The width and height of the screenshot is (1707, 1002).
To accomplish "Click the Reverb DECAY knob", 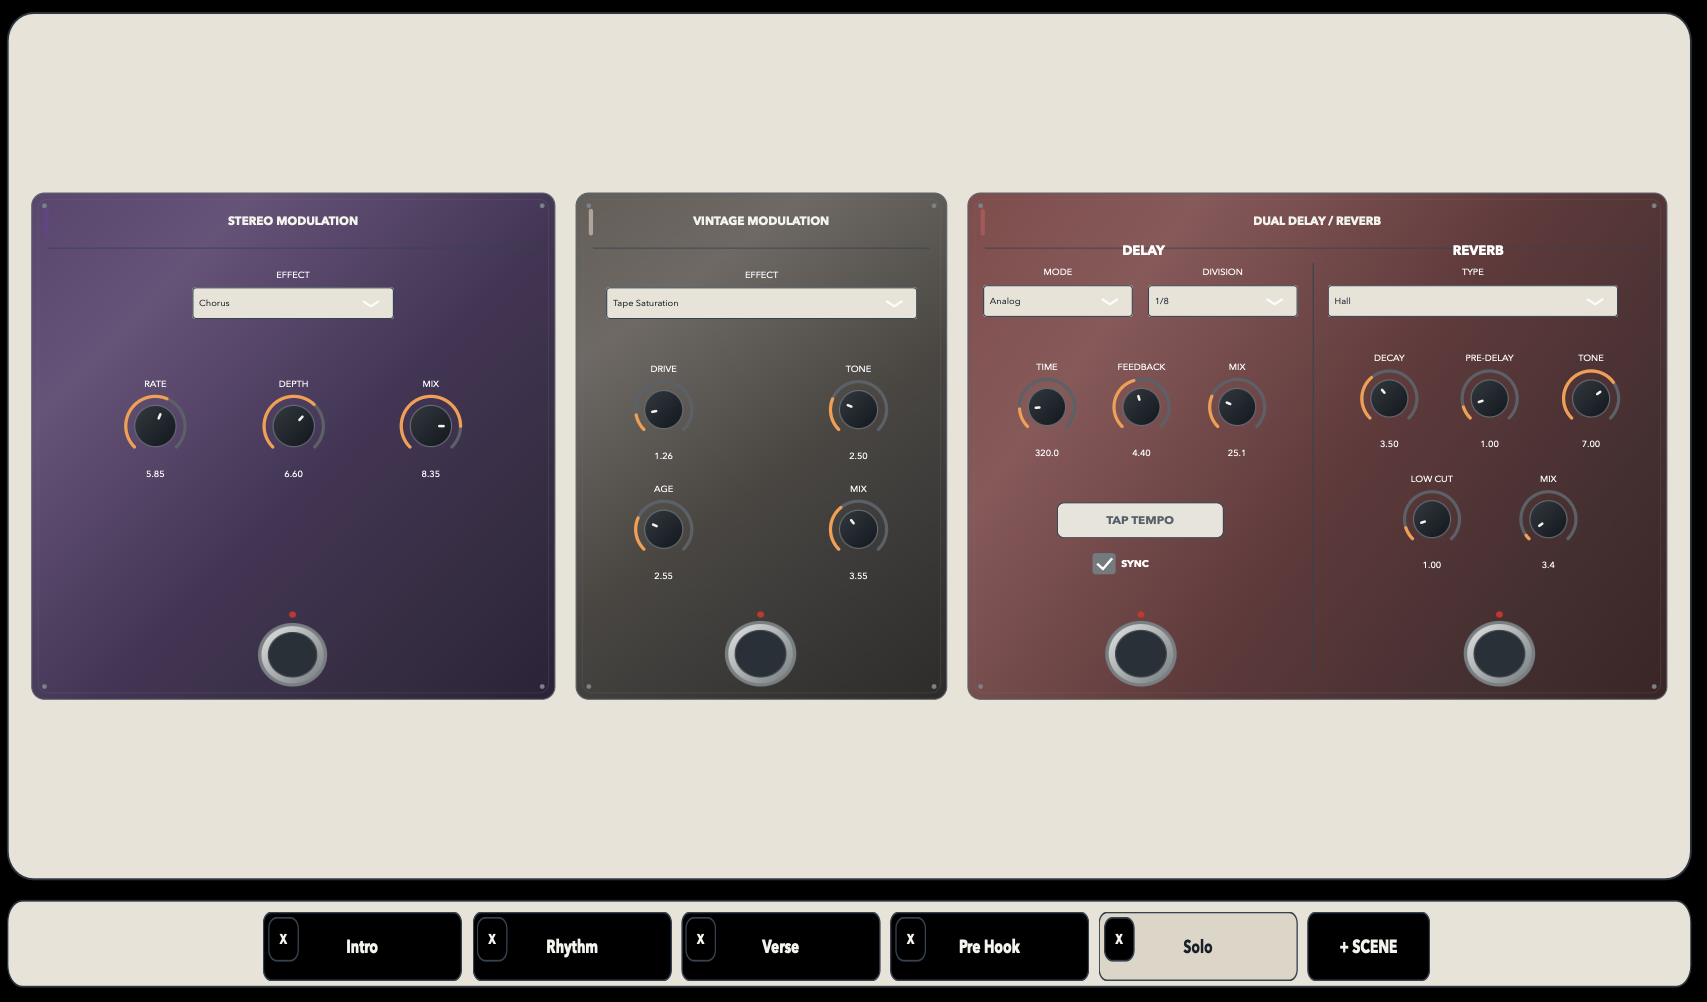I will (1389, 399).
